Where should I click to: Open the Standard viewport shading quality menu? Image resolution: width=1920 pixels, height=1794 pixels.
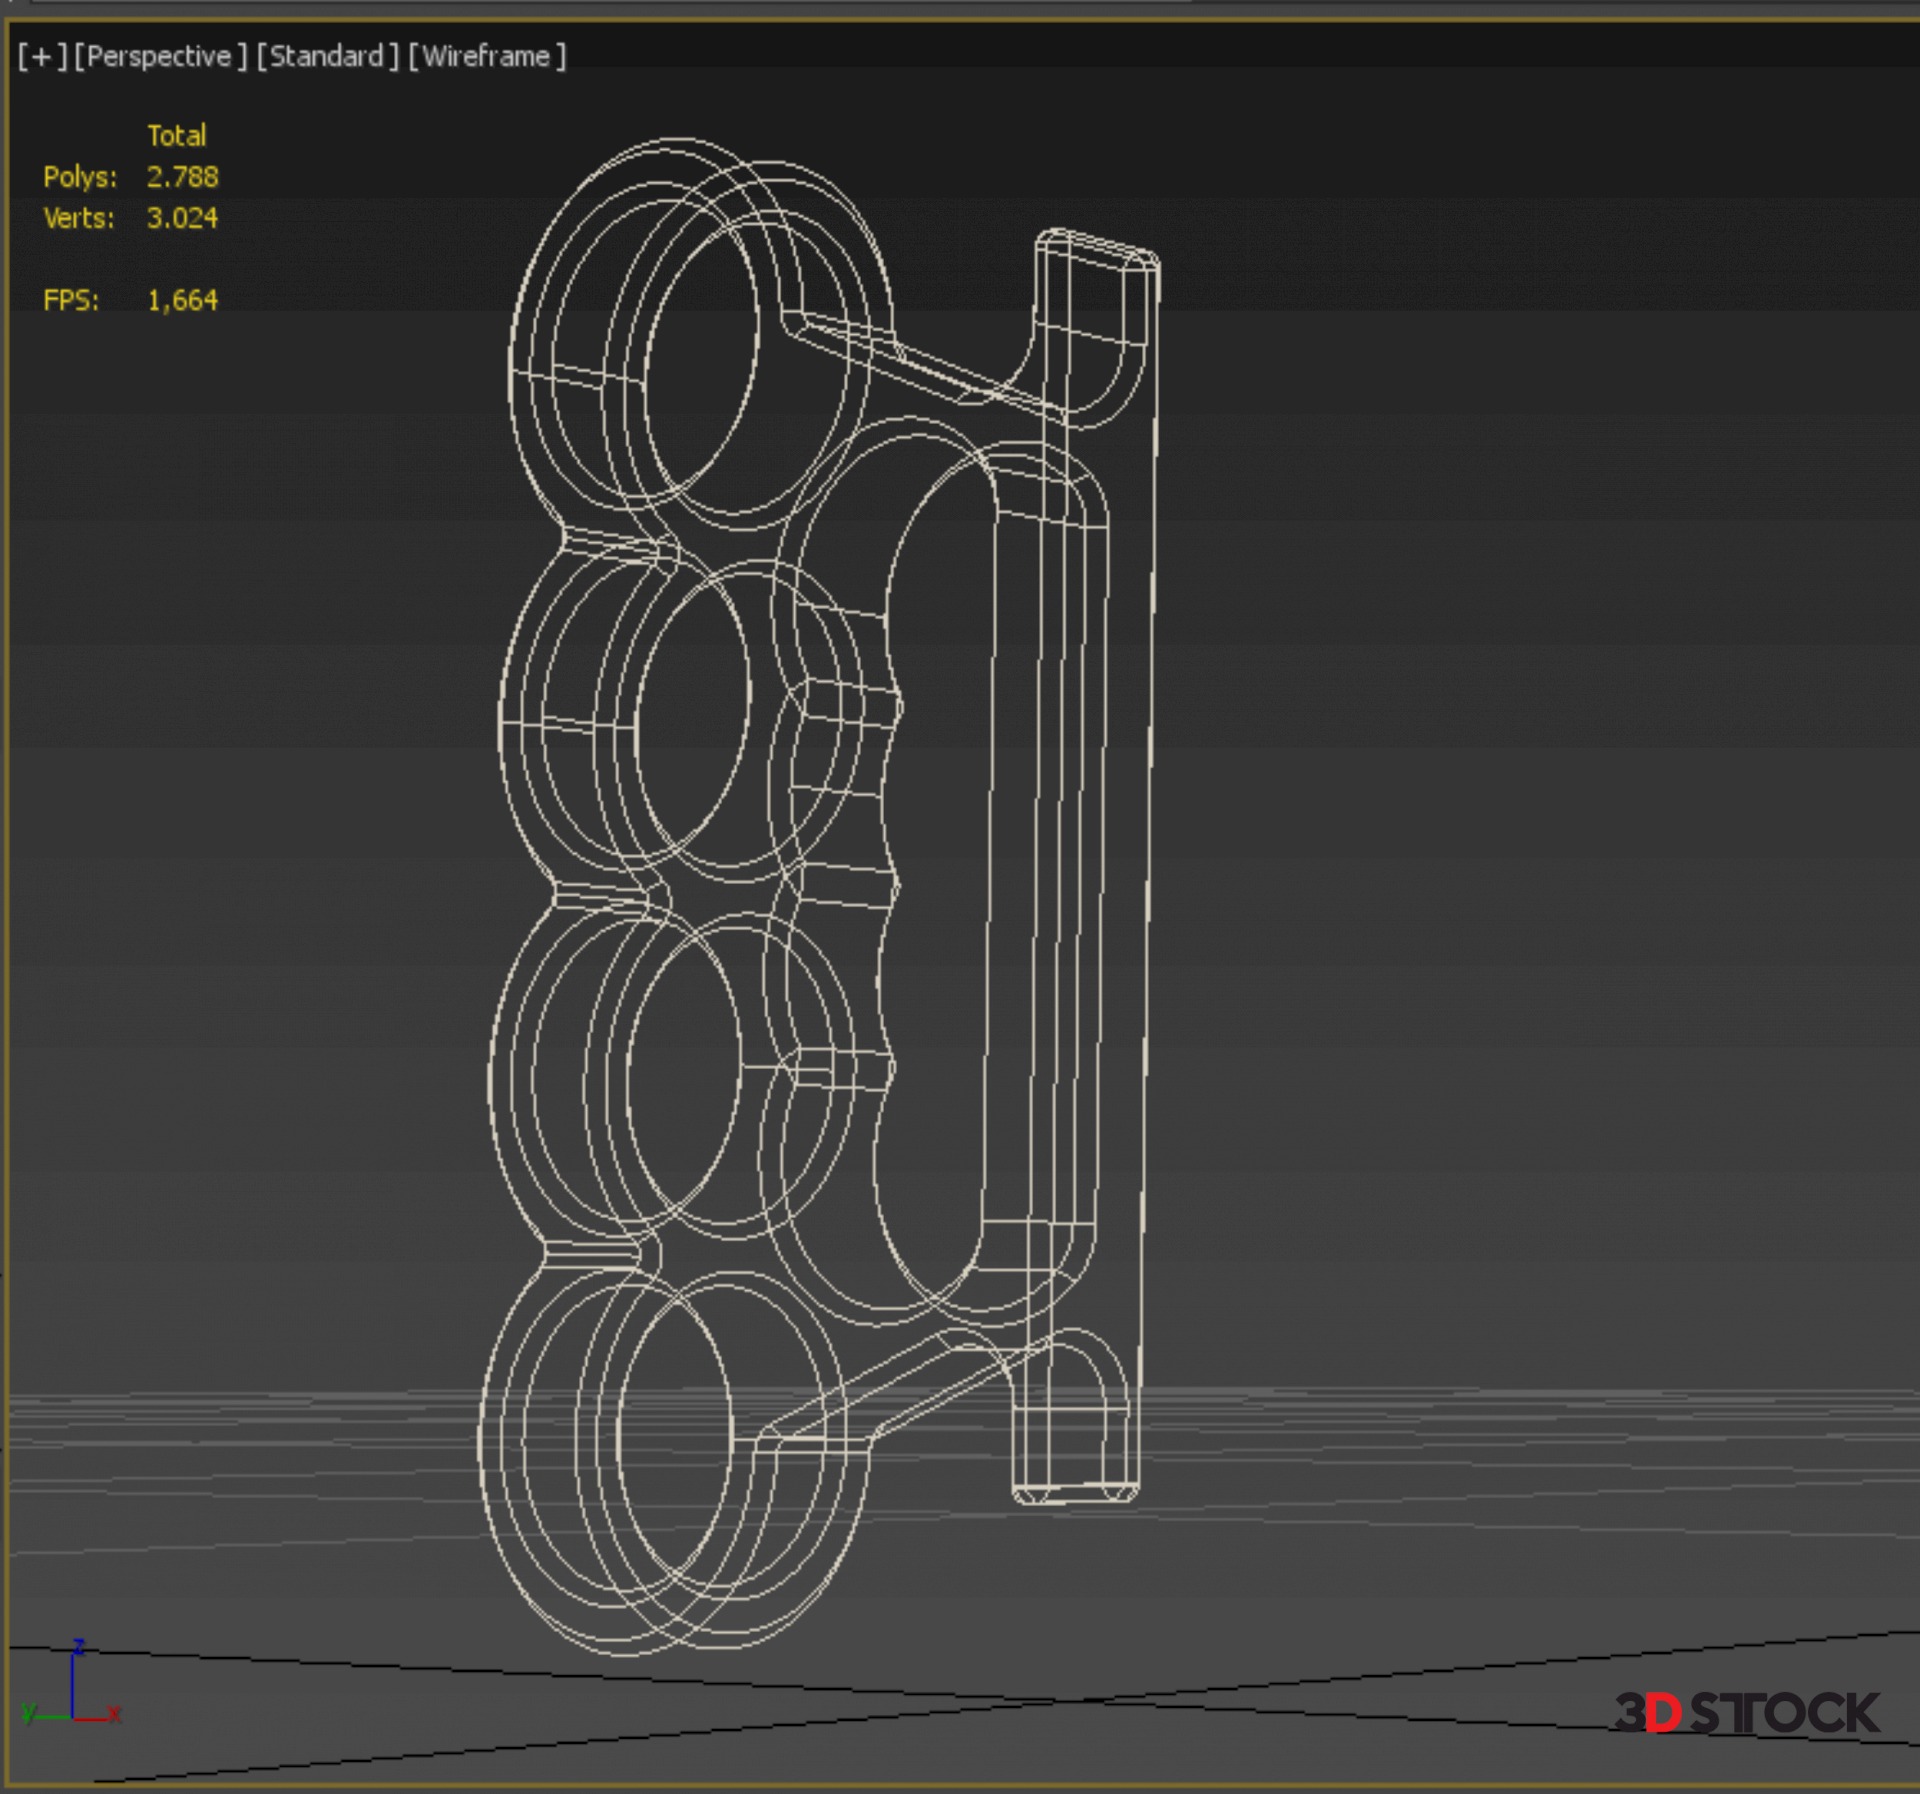[328, 57]
